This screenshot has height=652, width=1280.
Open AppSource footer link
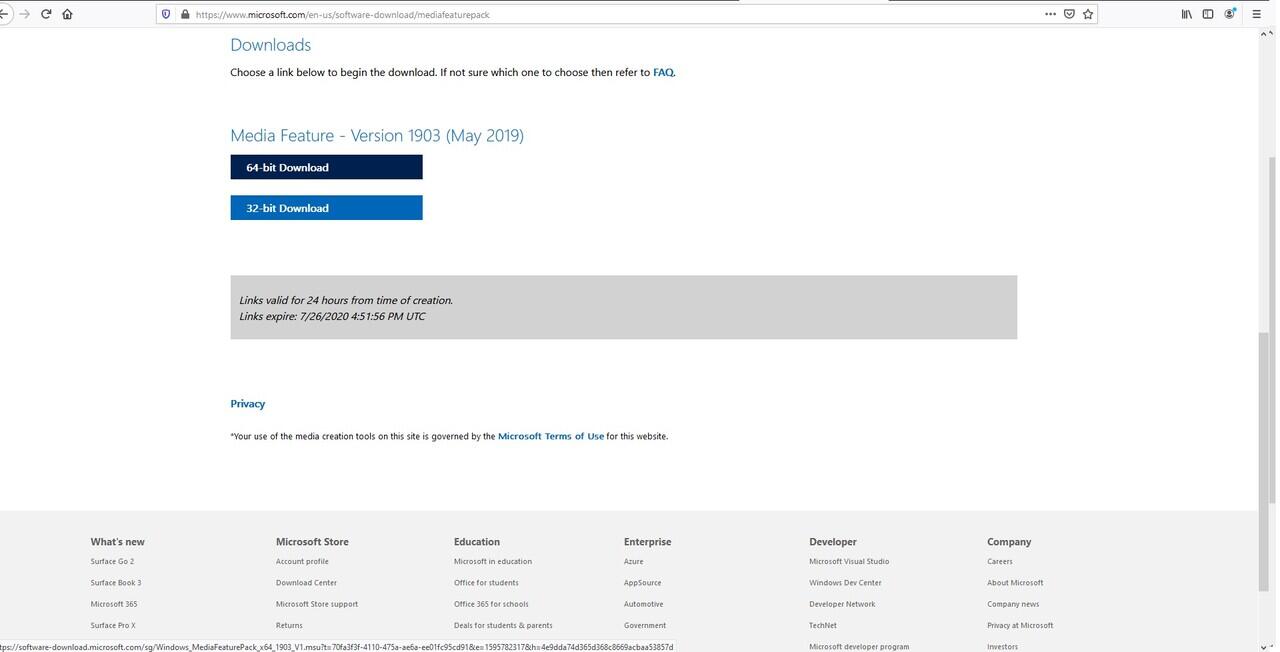pos(642,583)
